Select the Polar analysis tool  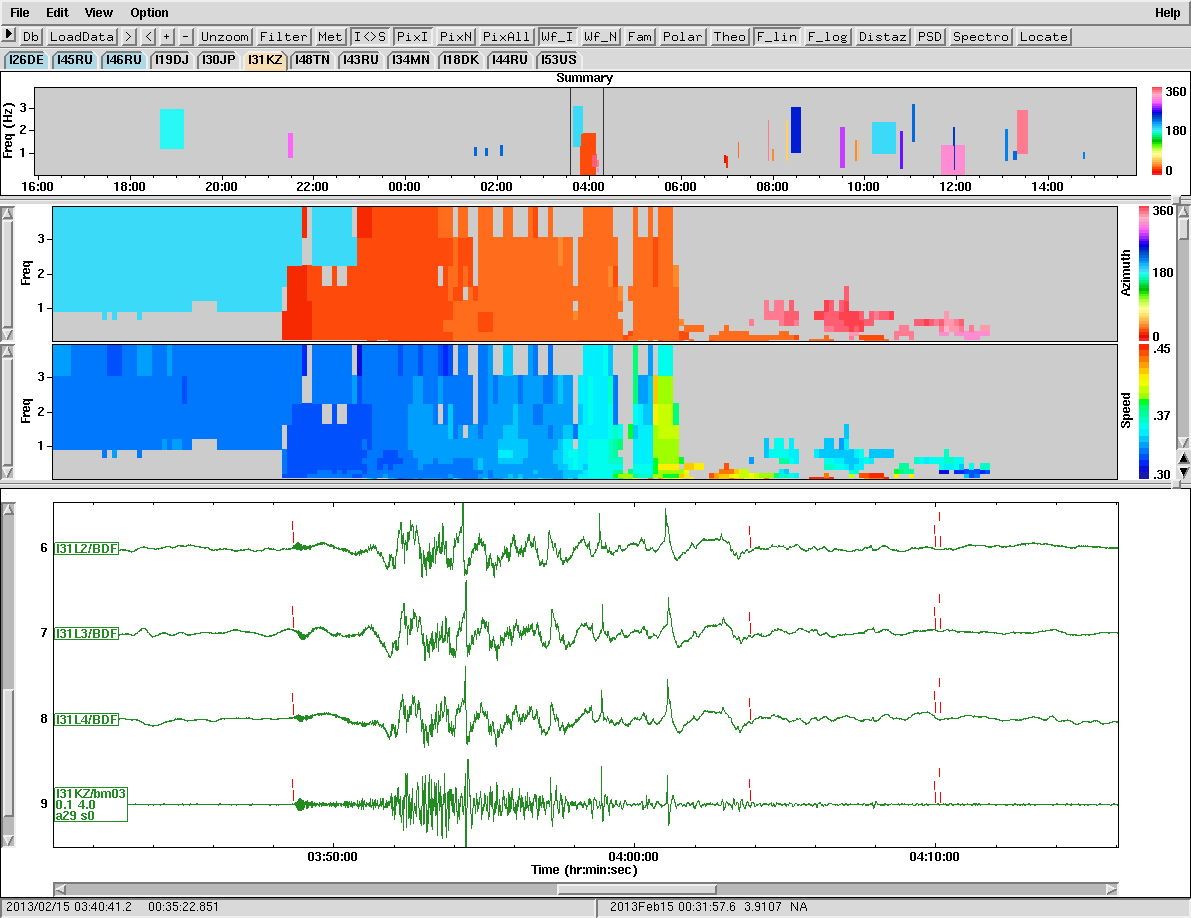pyautogui.click(x=682, y=36)
